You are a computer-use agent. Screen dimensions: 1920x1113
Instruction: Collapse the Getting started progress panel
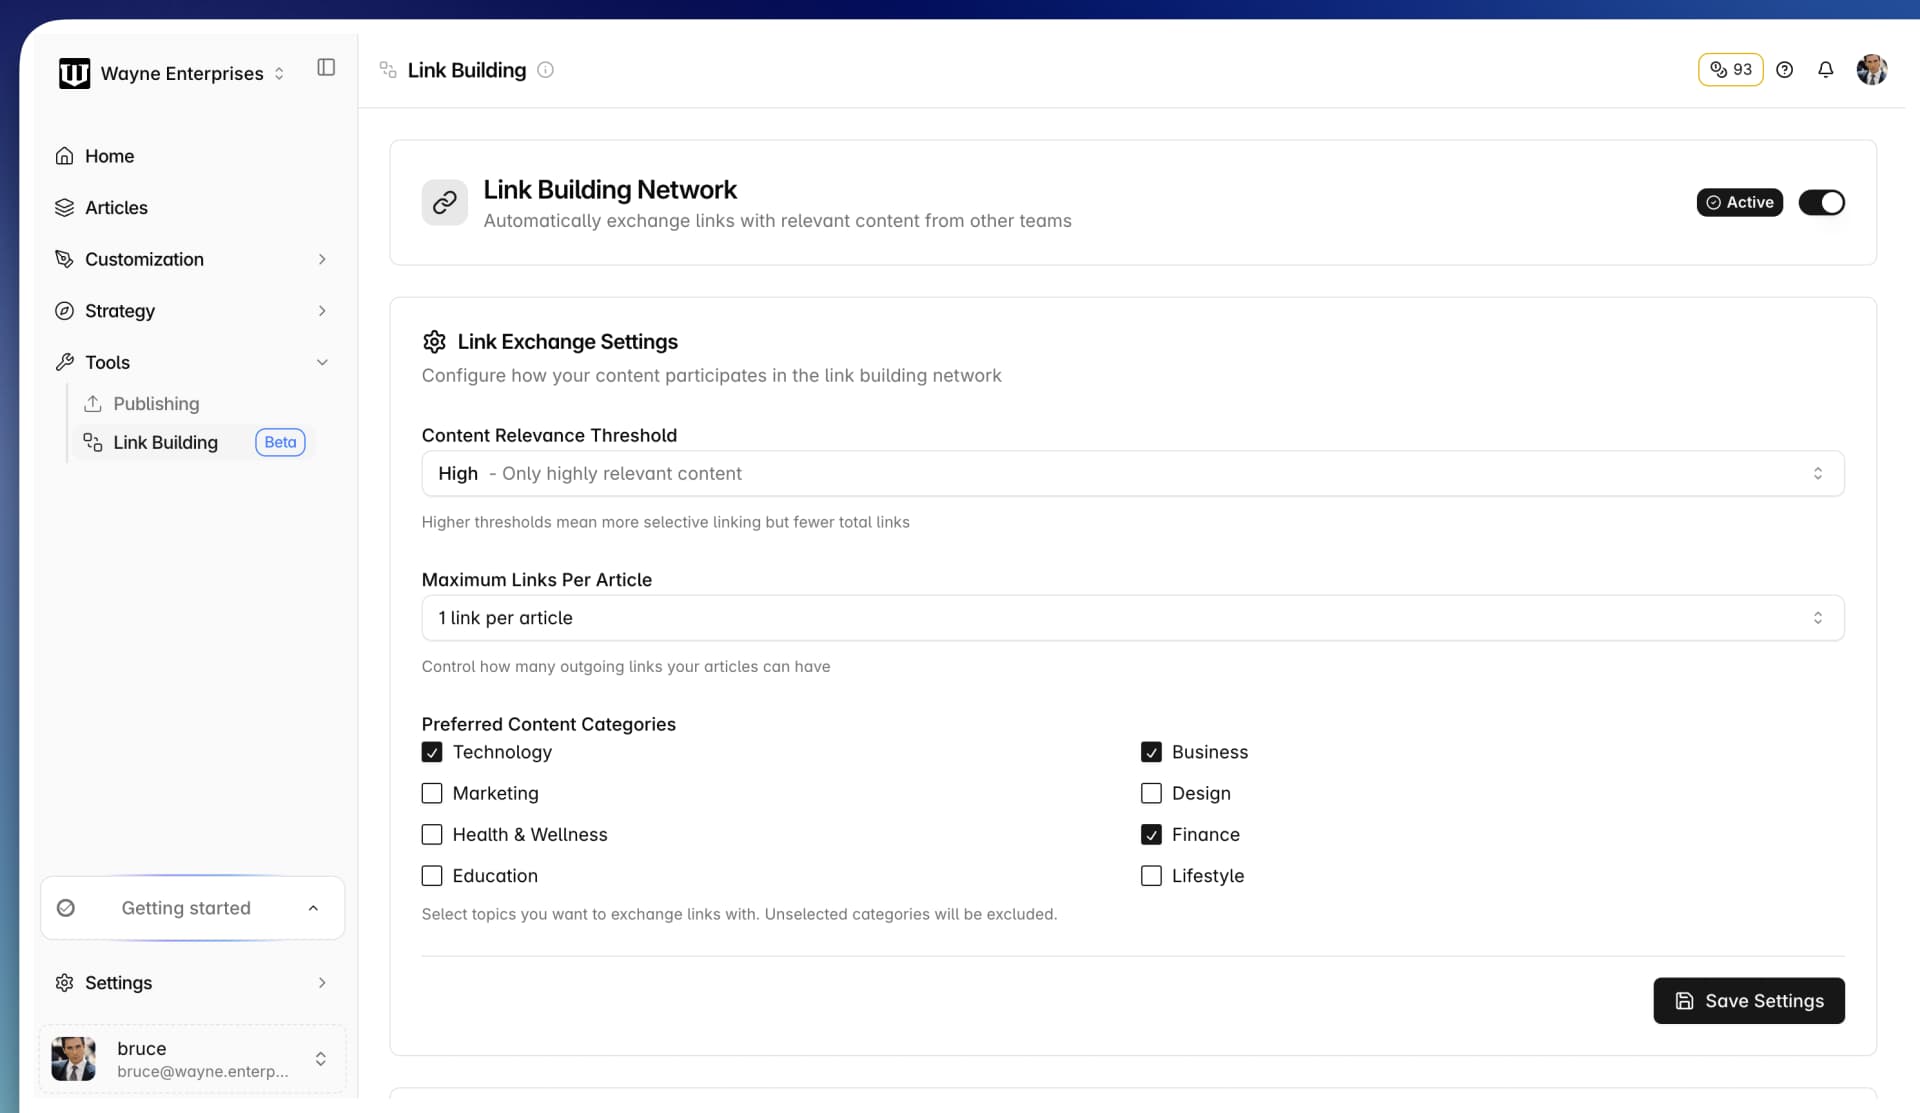313,908
